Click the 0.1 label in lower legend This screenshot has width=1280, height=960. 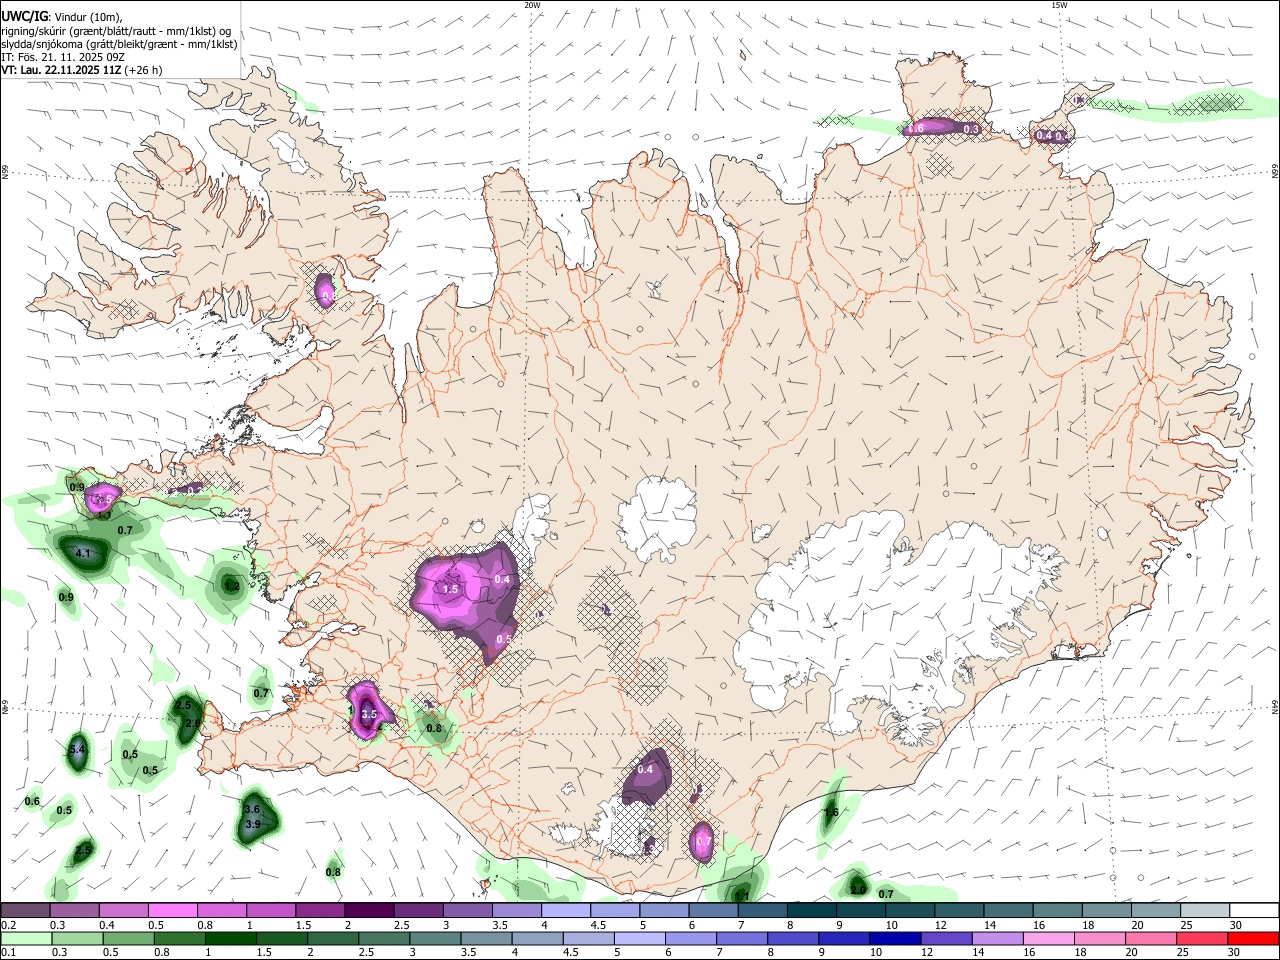click(8, 952)
